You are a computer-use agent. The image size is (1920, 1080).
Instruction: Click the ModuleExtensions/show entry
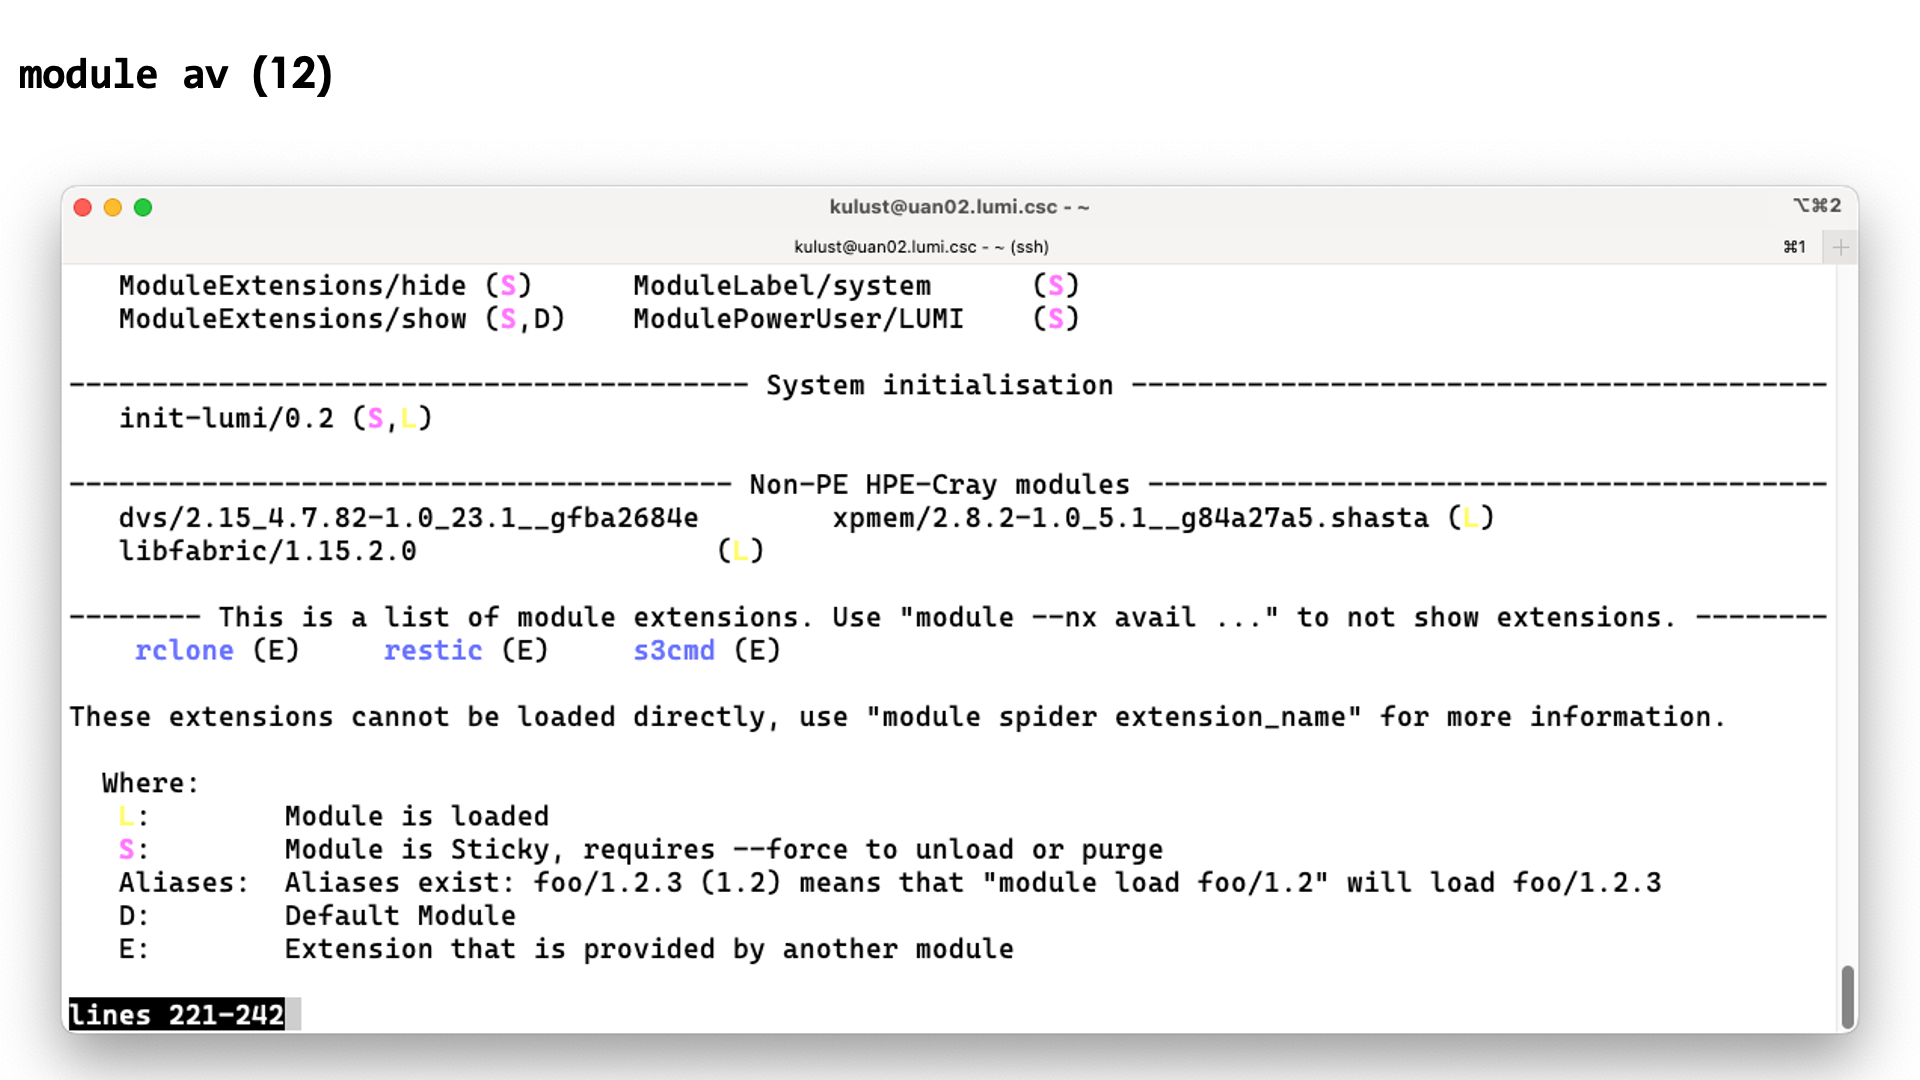(292, 319)
